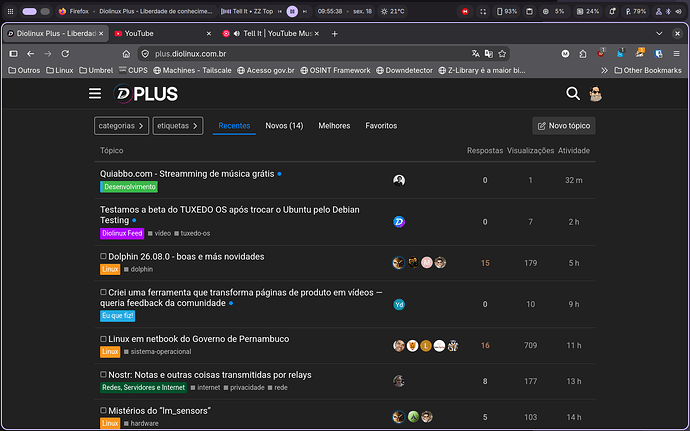Tick the checkbox beside the Mistérios do lm_sensors topic

click(x=103, y=410)
